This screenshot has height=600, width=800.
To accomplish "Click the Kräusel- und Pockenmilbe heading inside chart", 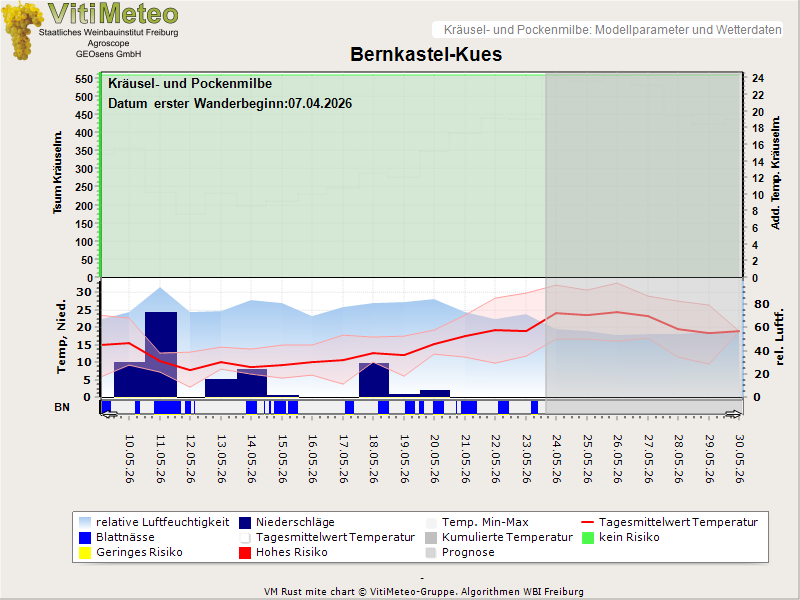I will [190, 84].
